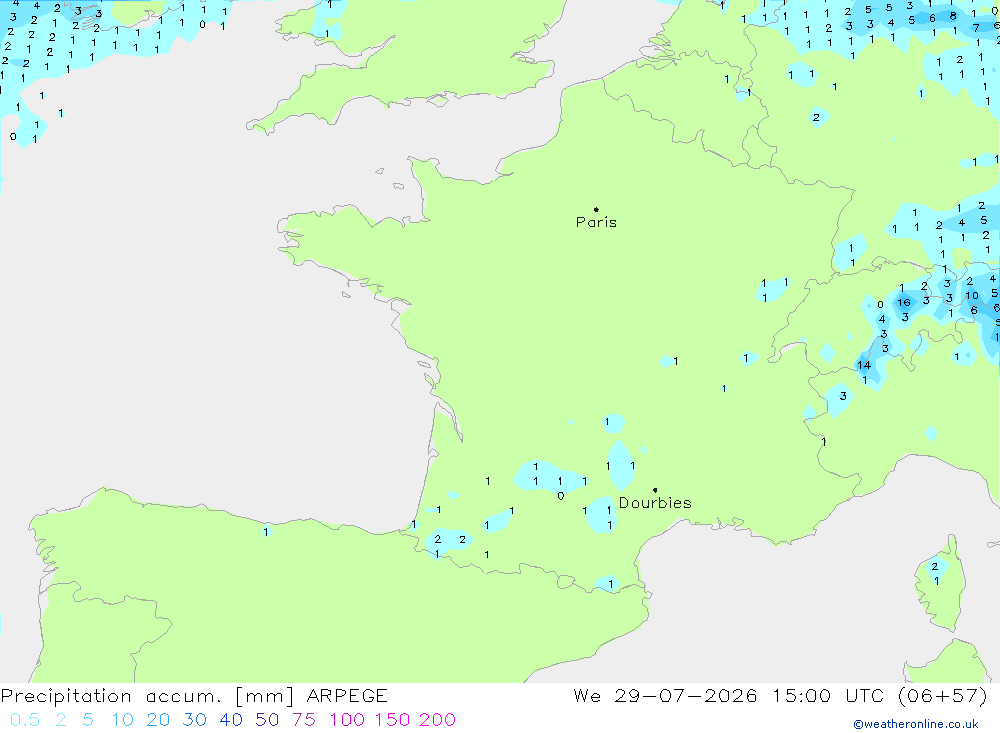Click the 30 mm legend value
Viewport: 1000px width, 733px height.
[x=195, y=720]
